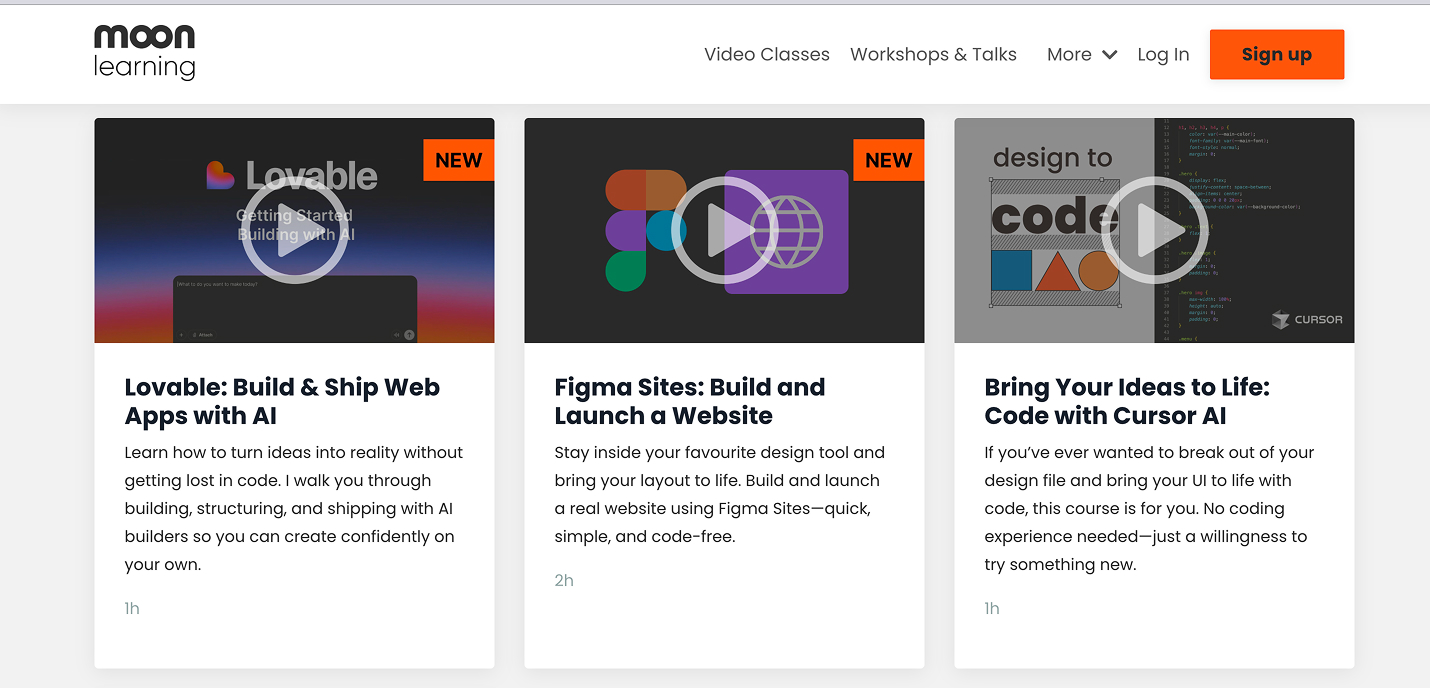Click the Moon Learning logo
The width and height of the screenshot is (1430, 688).
coord(144,52)
